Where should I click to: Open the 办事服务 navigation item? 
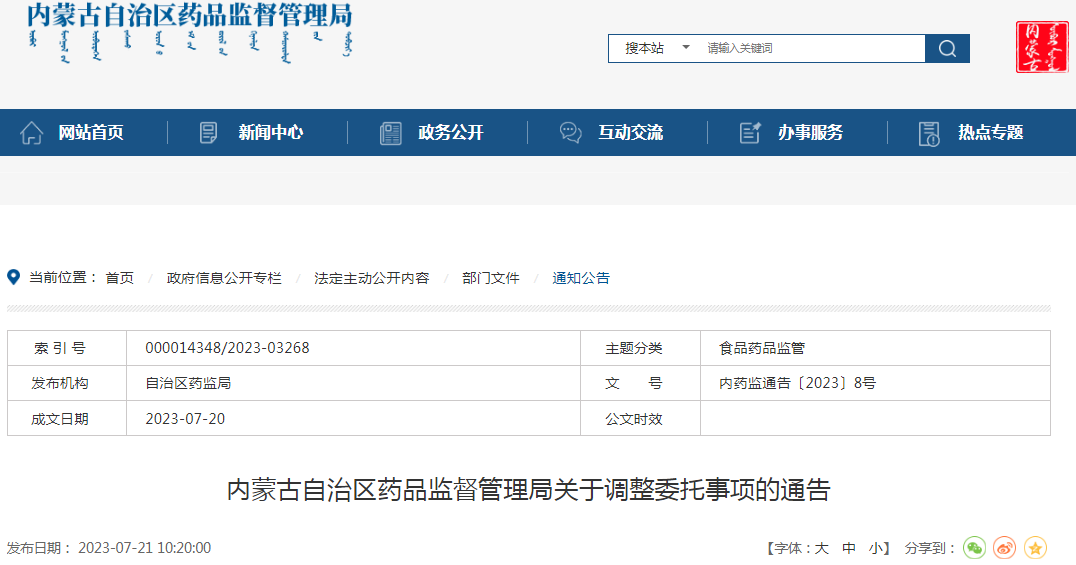[x=810, y=132]
